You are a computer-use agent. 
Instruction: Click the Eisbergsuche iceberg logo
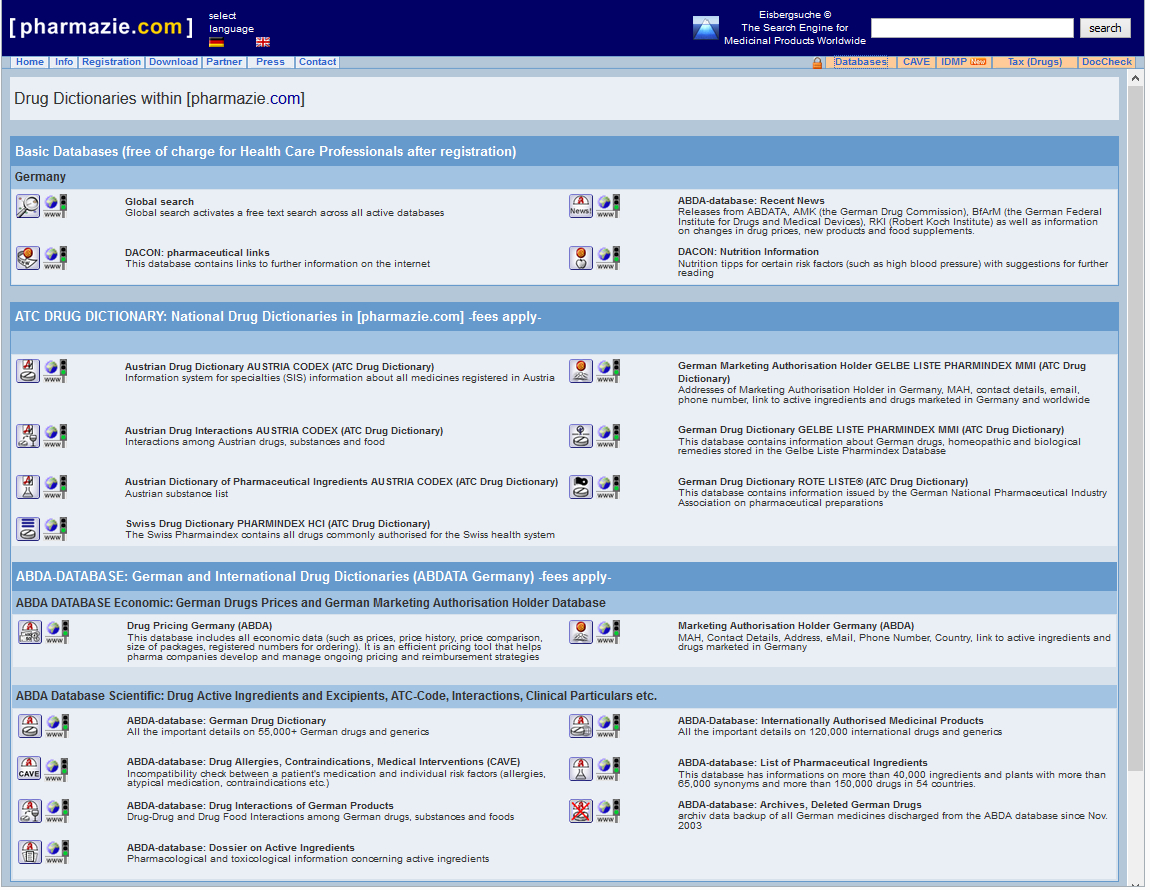(706, 28)
